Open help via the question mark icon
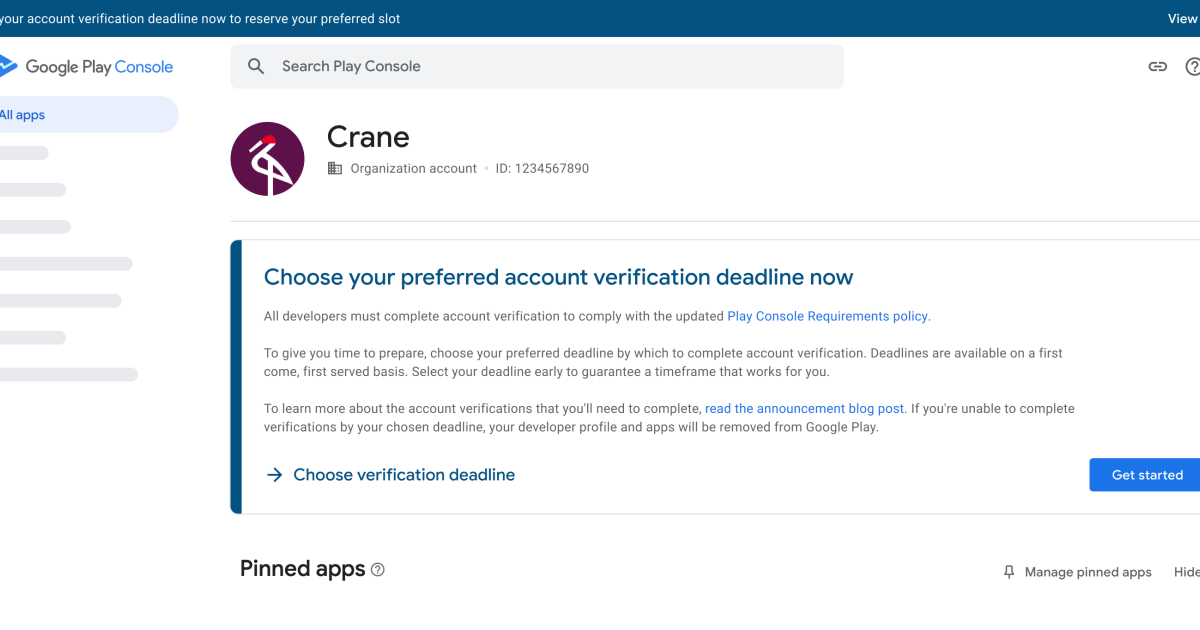The width and height of the screenshot is (1200, 630). click(1192, 66)
